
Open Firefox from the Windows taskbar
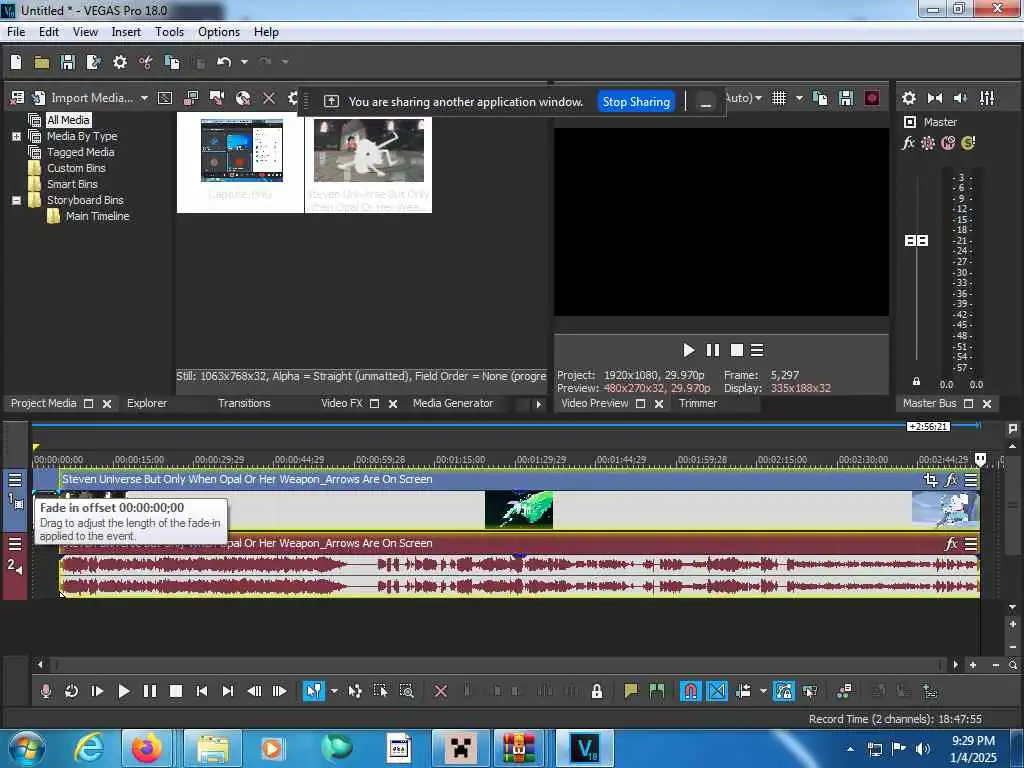(x=147, y=748)
